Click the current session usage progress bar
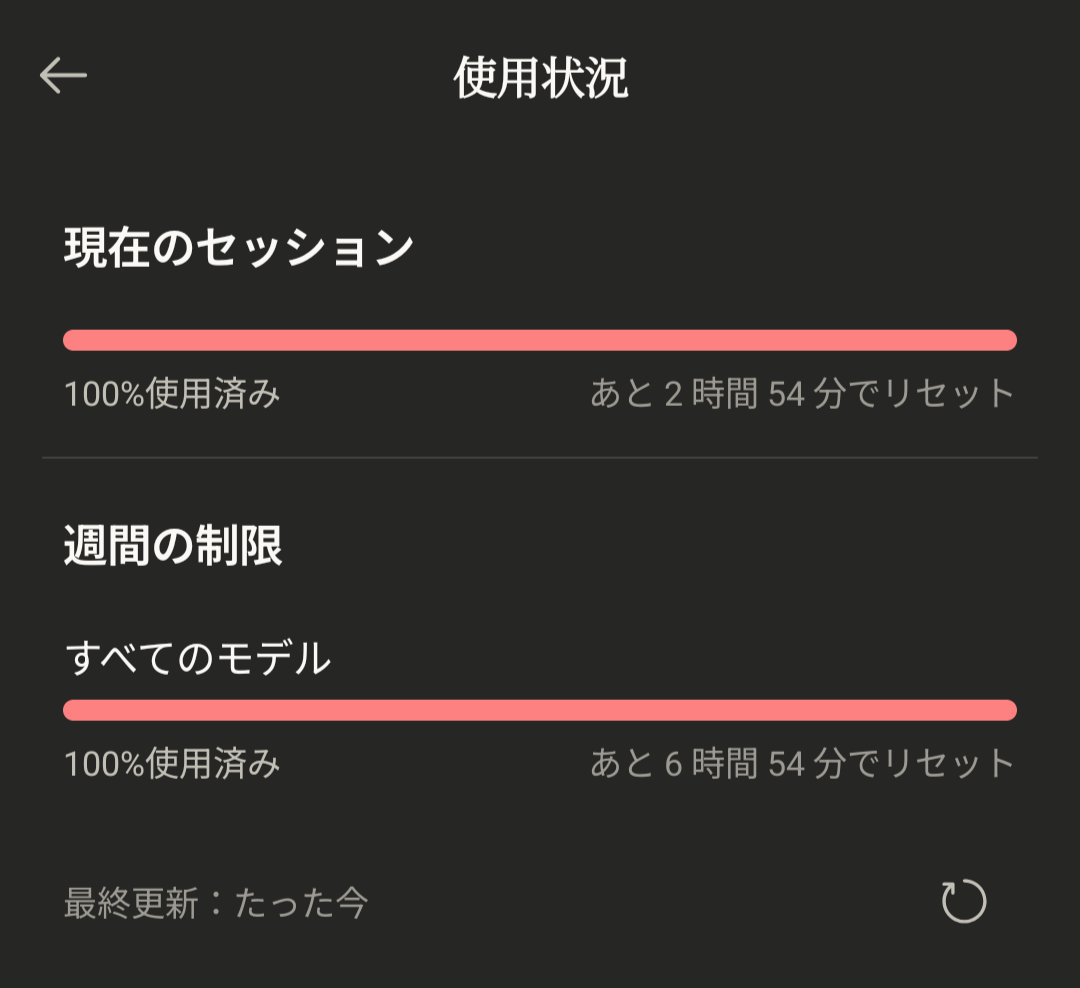 click(x=540, y=340)
